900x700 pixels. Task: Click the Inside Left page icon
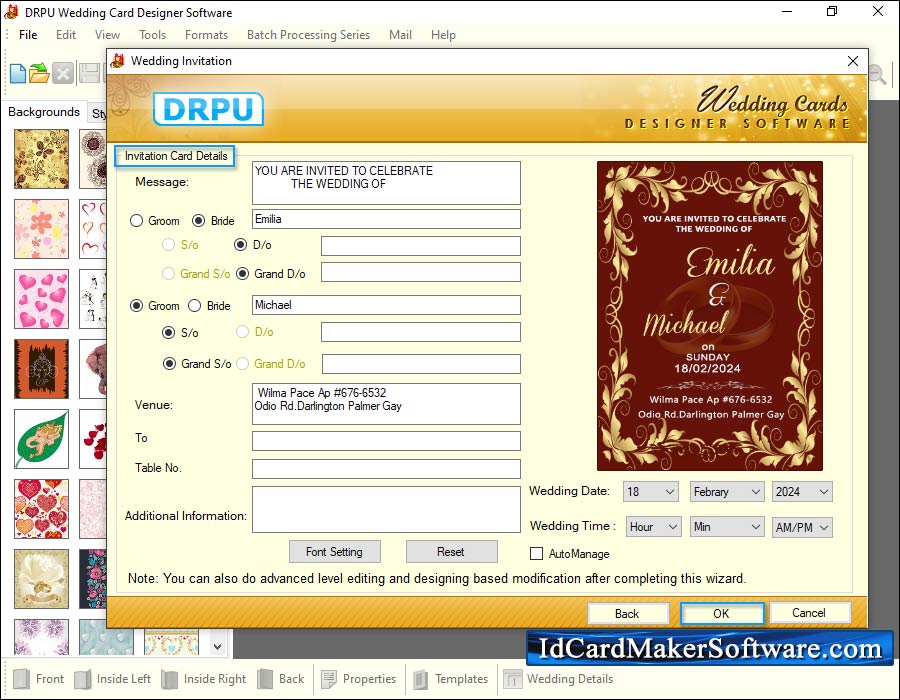click(x=83, y=679)
